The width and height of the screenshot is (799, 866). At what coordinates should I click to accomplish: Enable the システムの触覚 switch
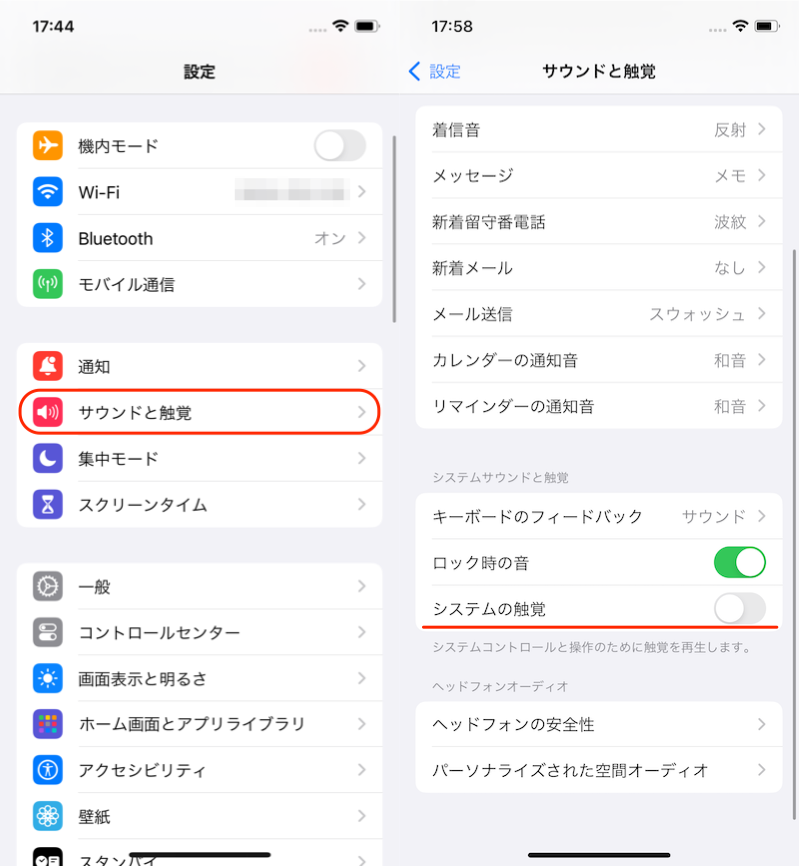coord(739,608)
